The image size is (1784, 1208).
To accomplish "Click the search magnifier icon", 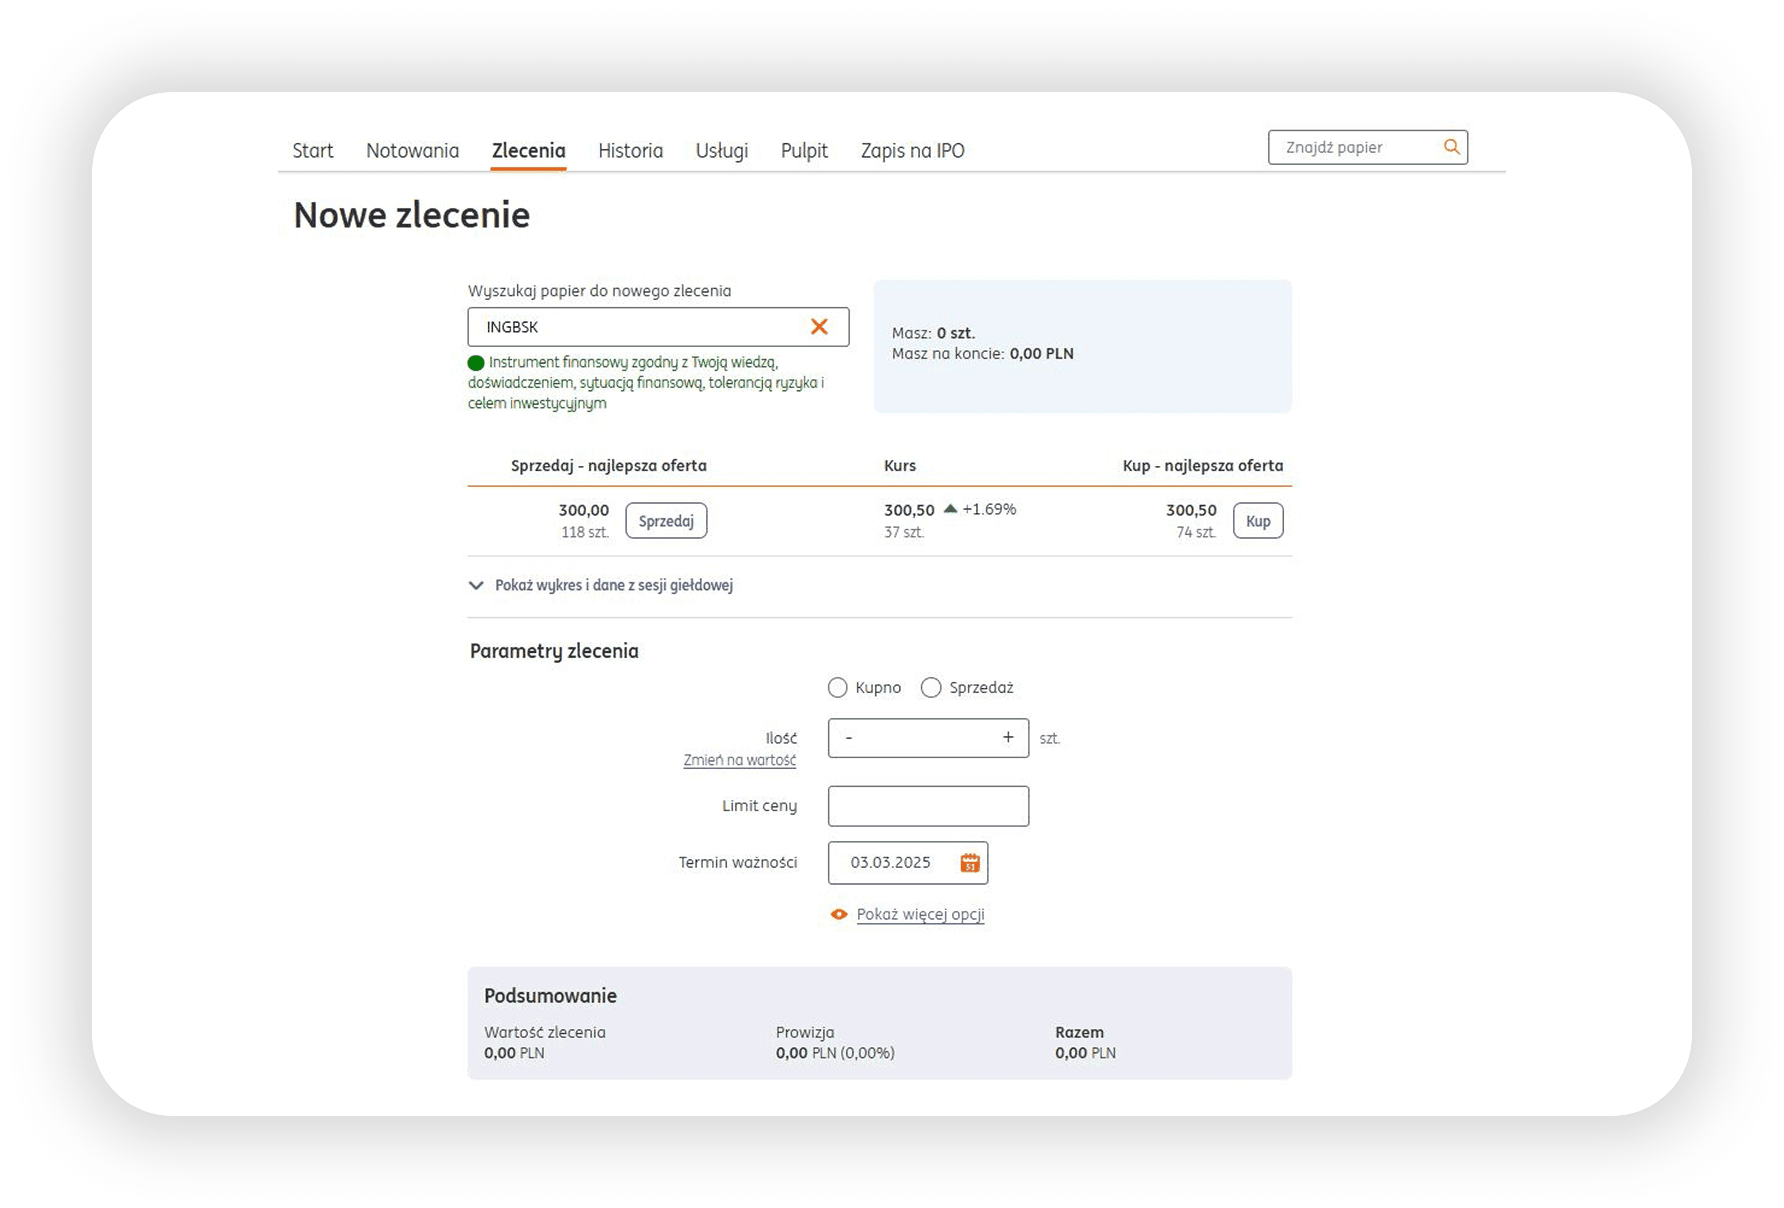I will click(x=1451, y=147).
